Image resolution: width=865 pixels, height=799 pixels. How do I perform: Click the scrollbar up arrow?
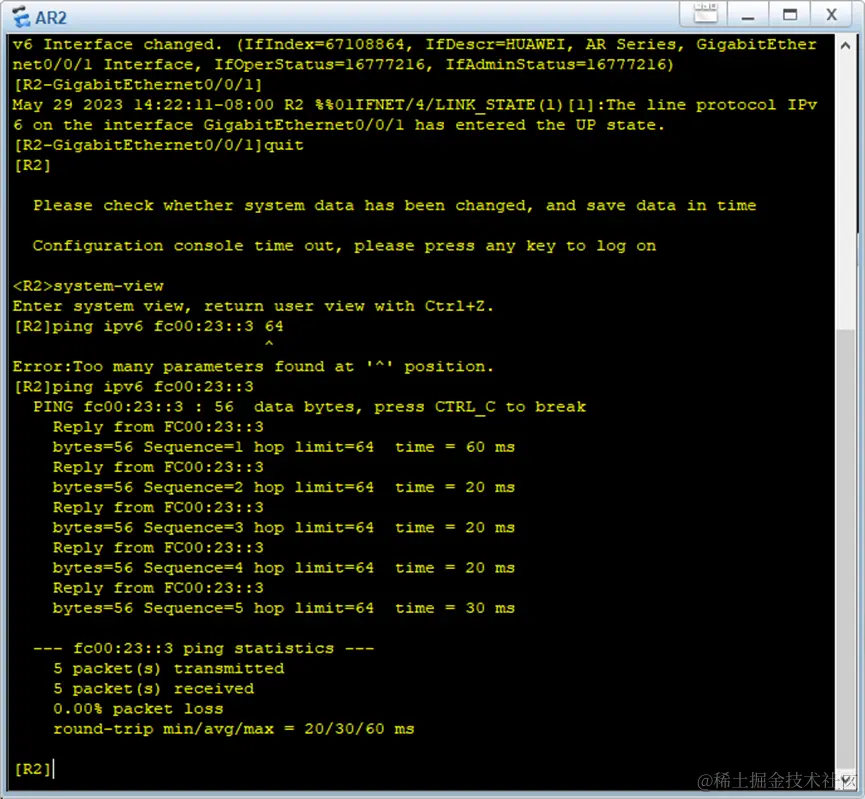(x=845, y=46)
